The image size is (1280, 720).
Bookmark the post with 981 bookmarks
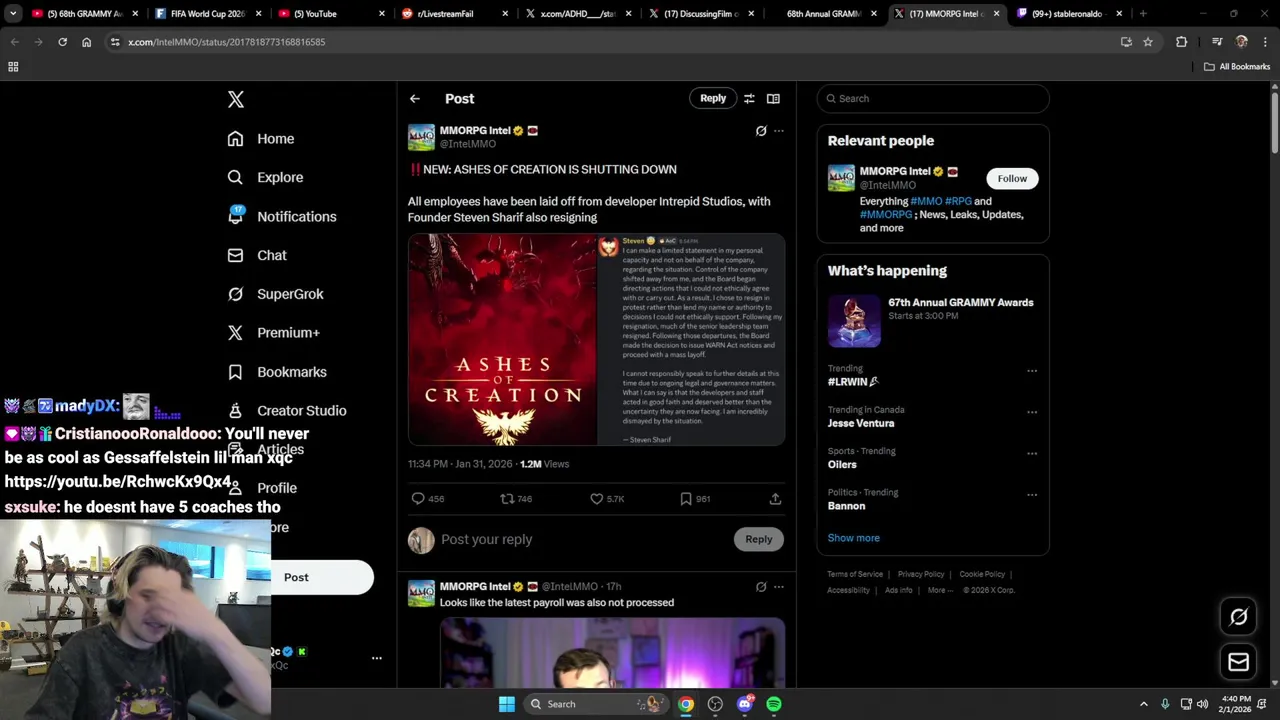coord(695,498)
